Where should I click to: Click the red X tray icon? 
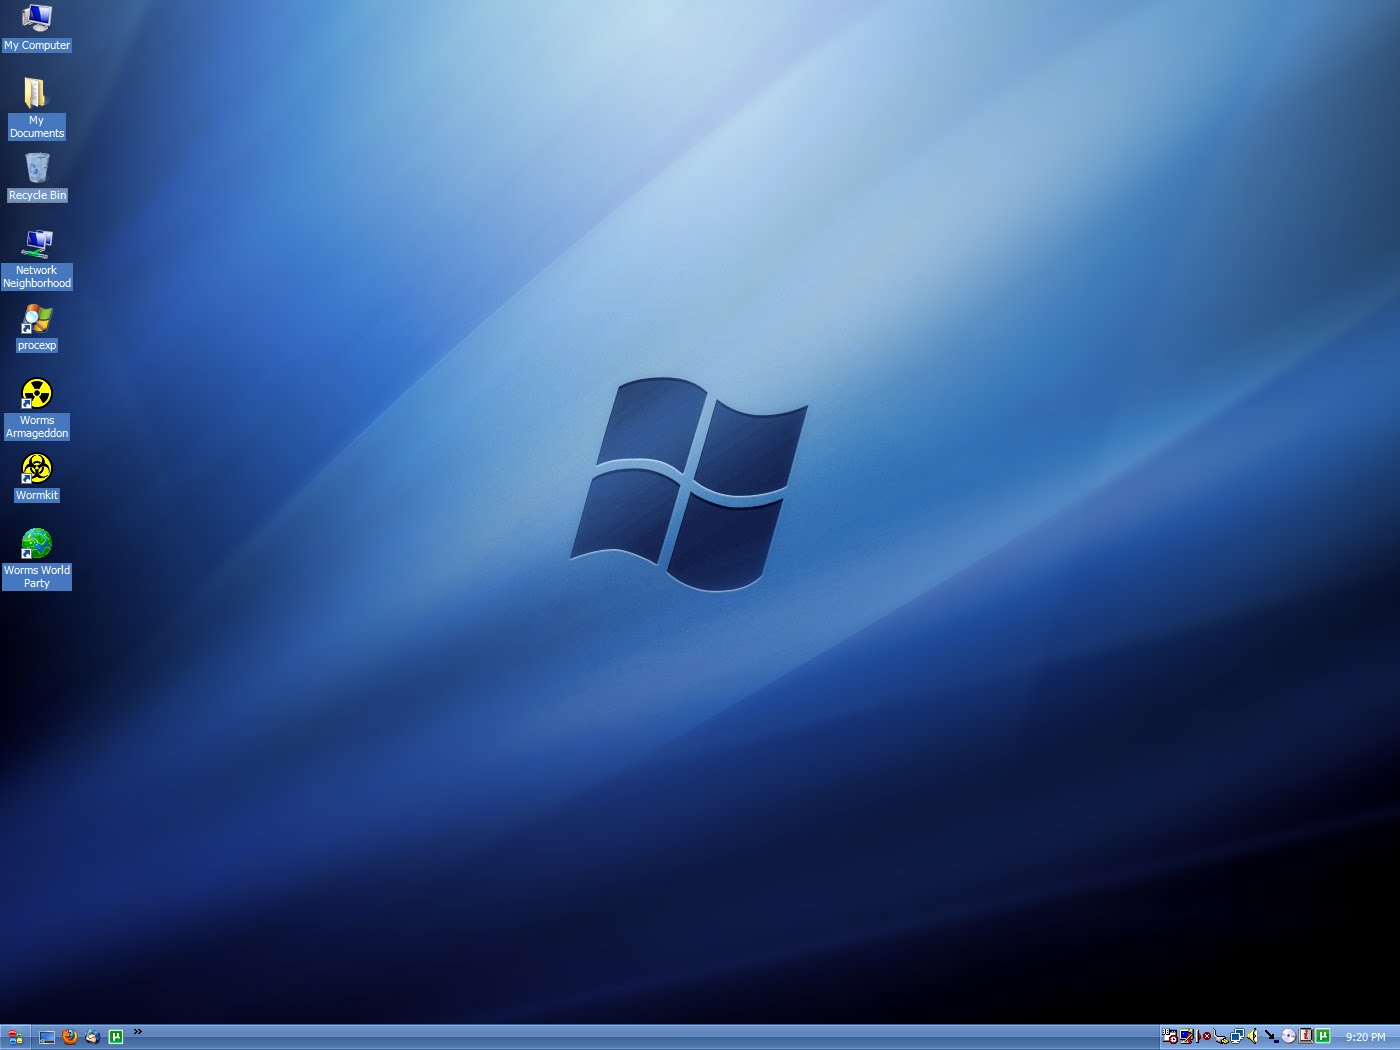pos(1204,1037)
